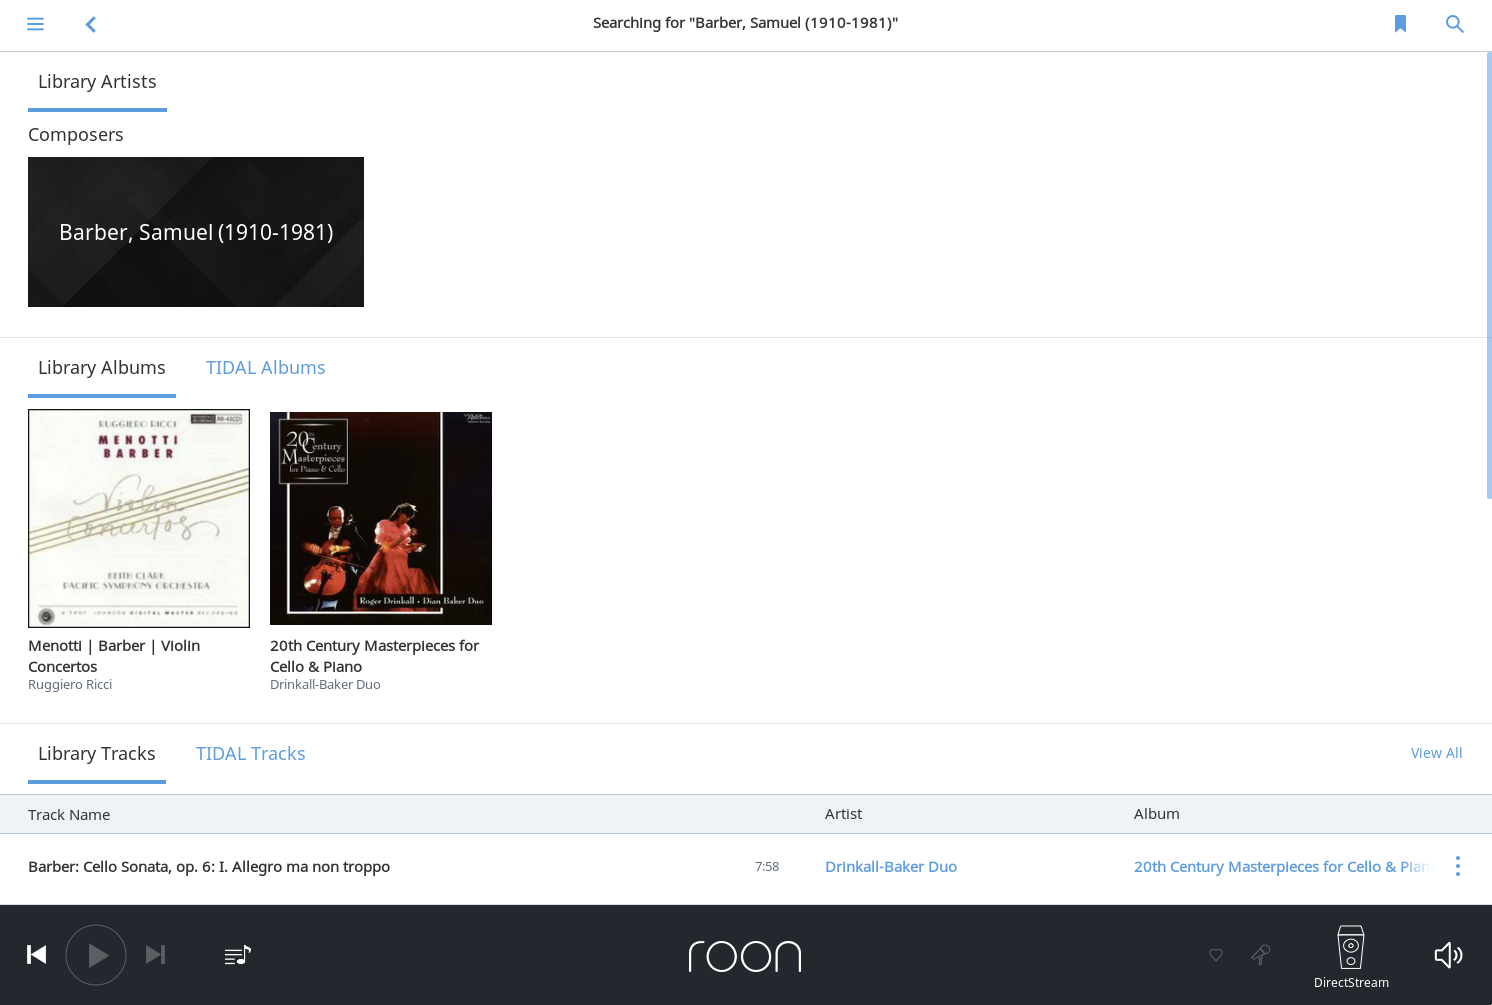Open the track options three-dot menu
This screenshot has width=1492, height=1005.
tap(1457, 866)
